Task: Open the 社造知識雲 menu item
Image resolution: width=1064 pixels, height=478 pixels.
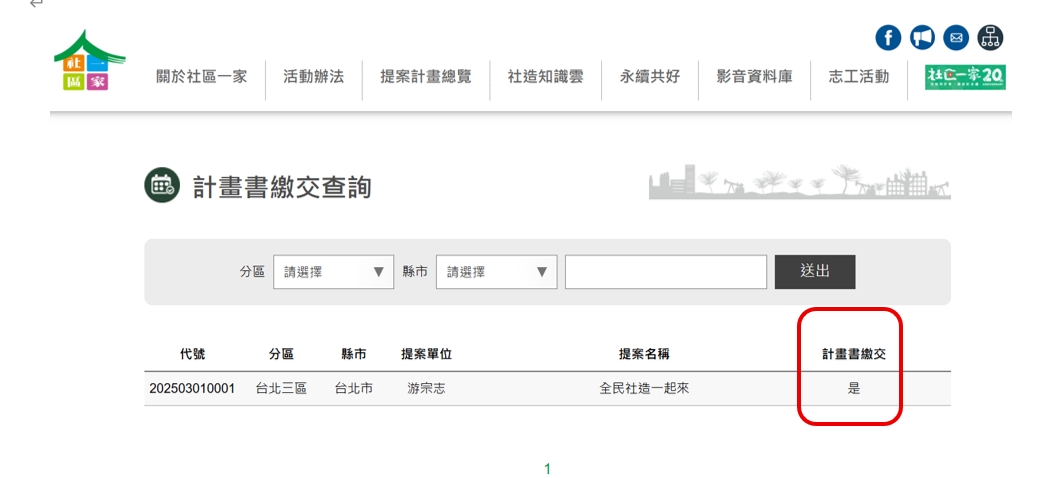Action: point(545,77)
